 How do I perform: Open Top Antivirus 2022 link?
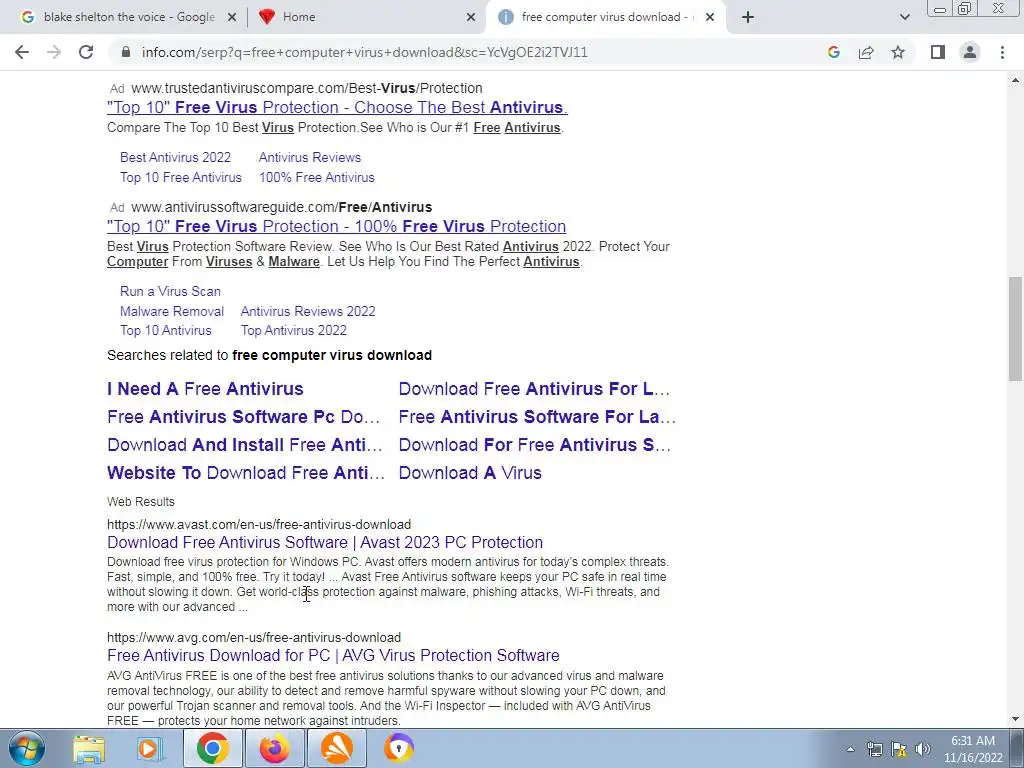pos(294,330)
